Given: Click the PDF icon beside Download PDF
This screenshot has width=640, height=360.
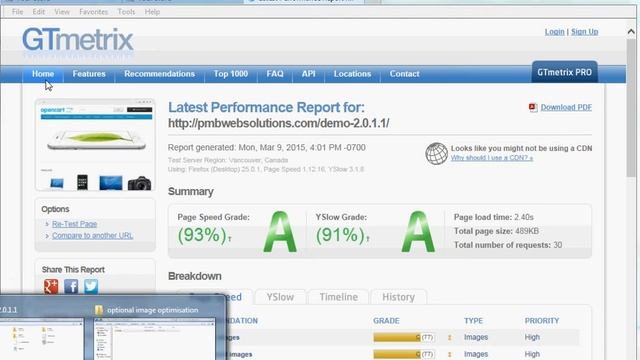Looking at the screenshot, I should point(533,107).
